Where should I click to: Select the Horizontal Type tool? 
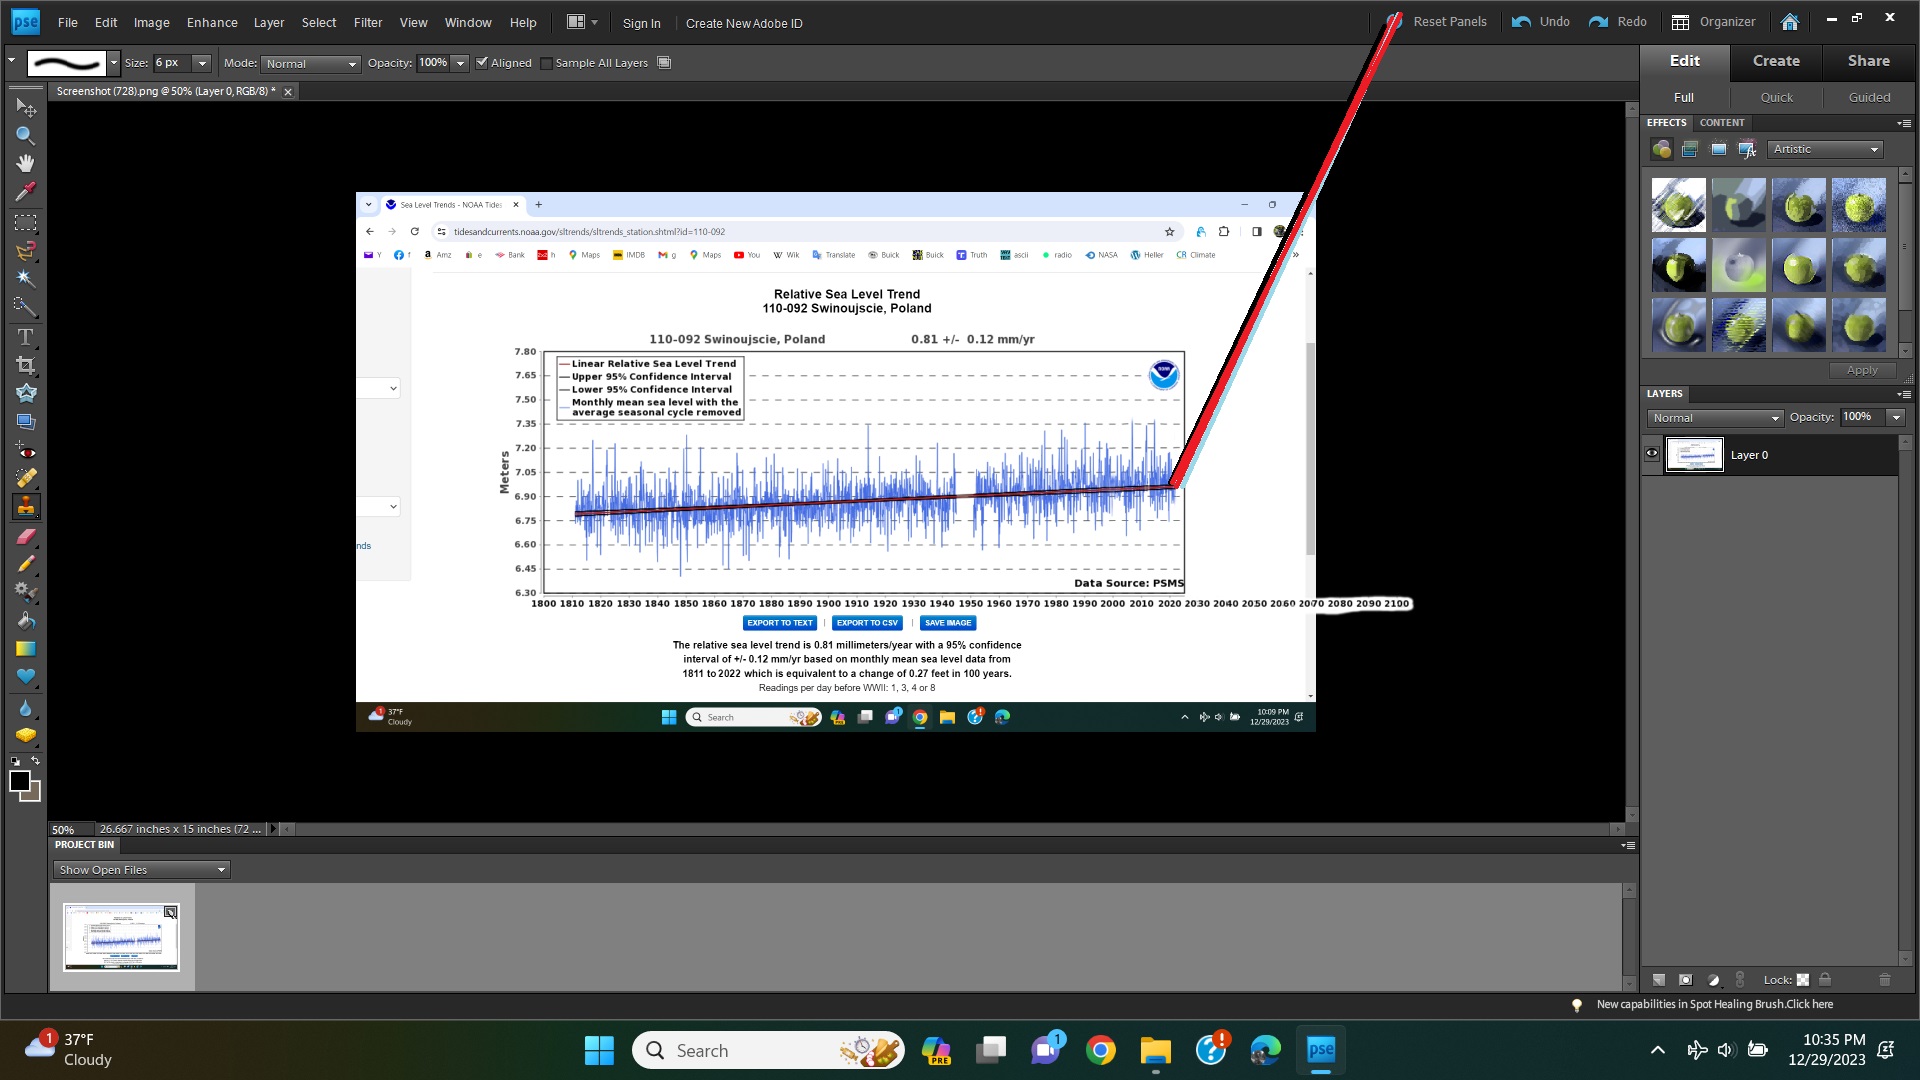25,337
